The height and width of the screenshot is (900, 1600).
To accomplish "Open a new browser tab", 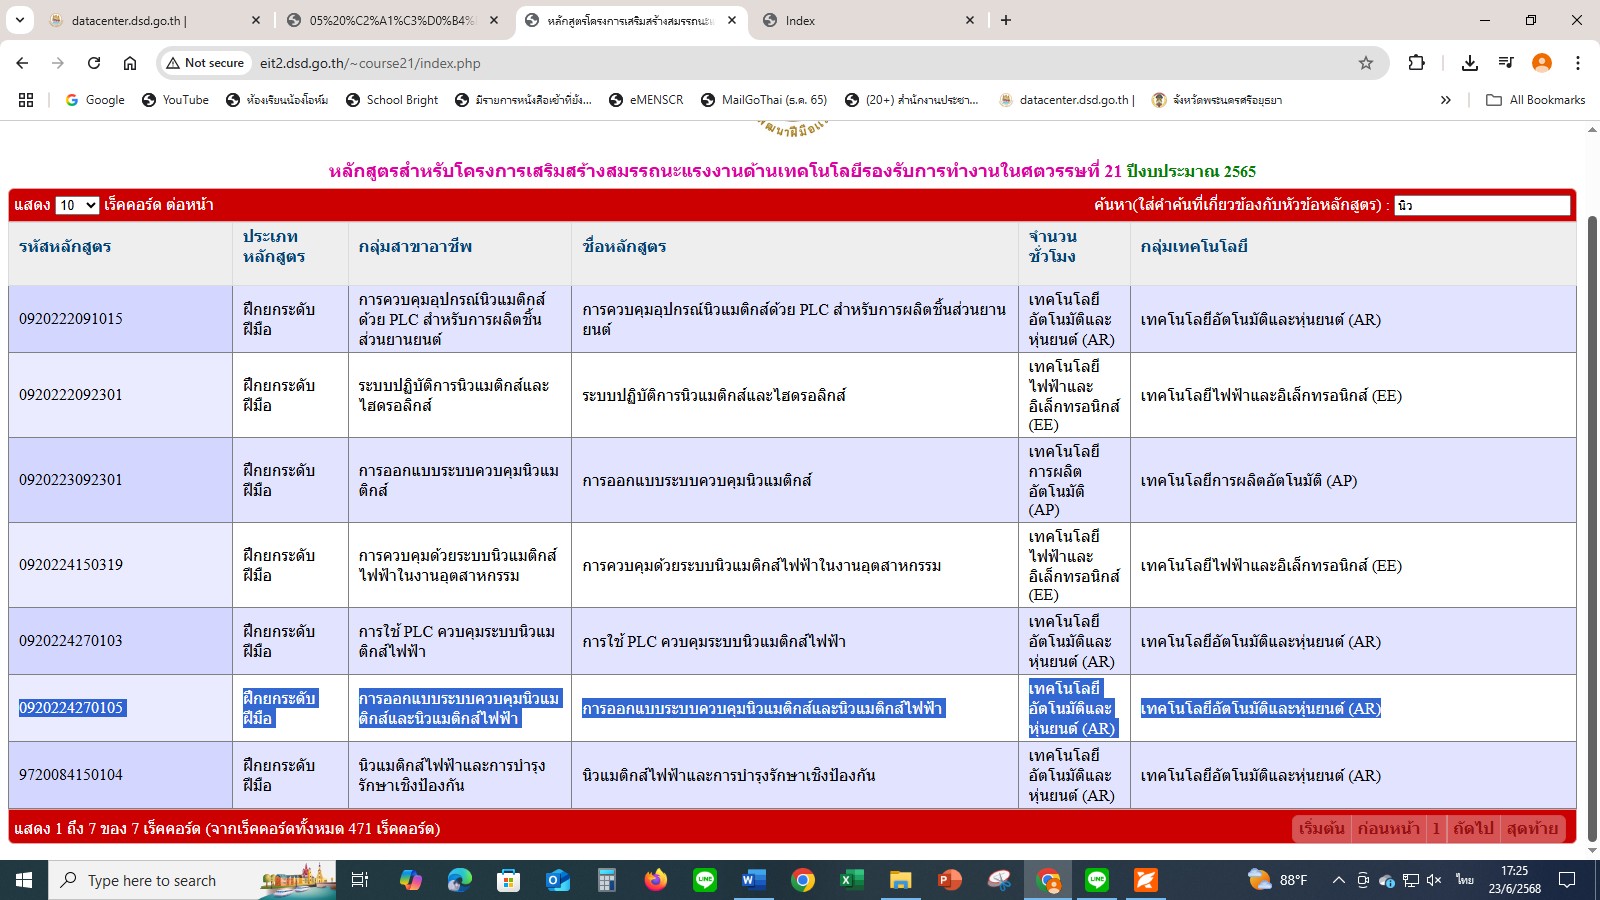I will click(1006, 20).
